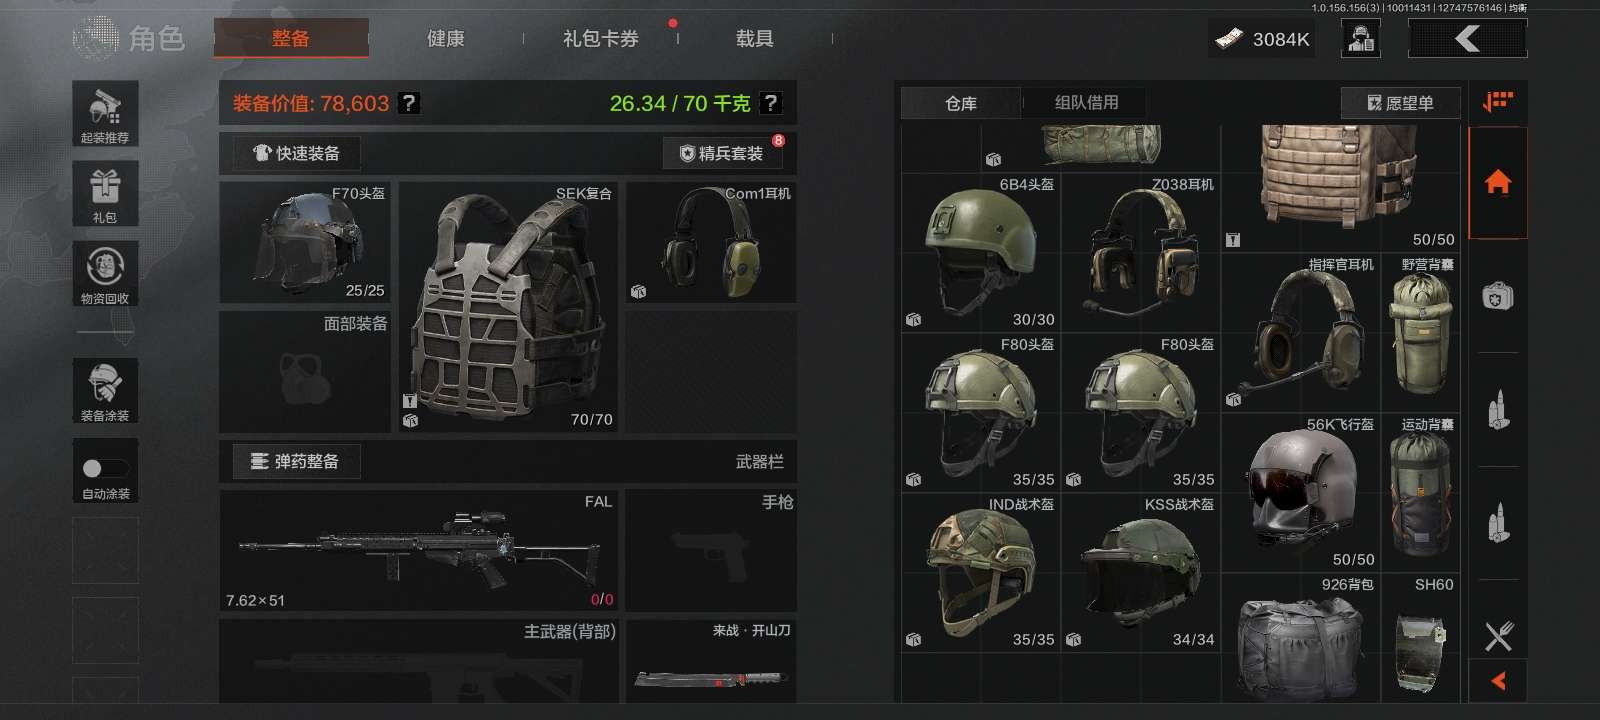Go back using the top-right arrow button

[x=1467, y=39]
